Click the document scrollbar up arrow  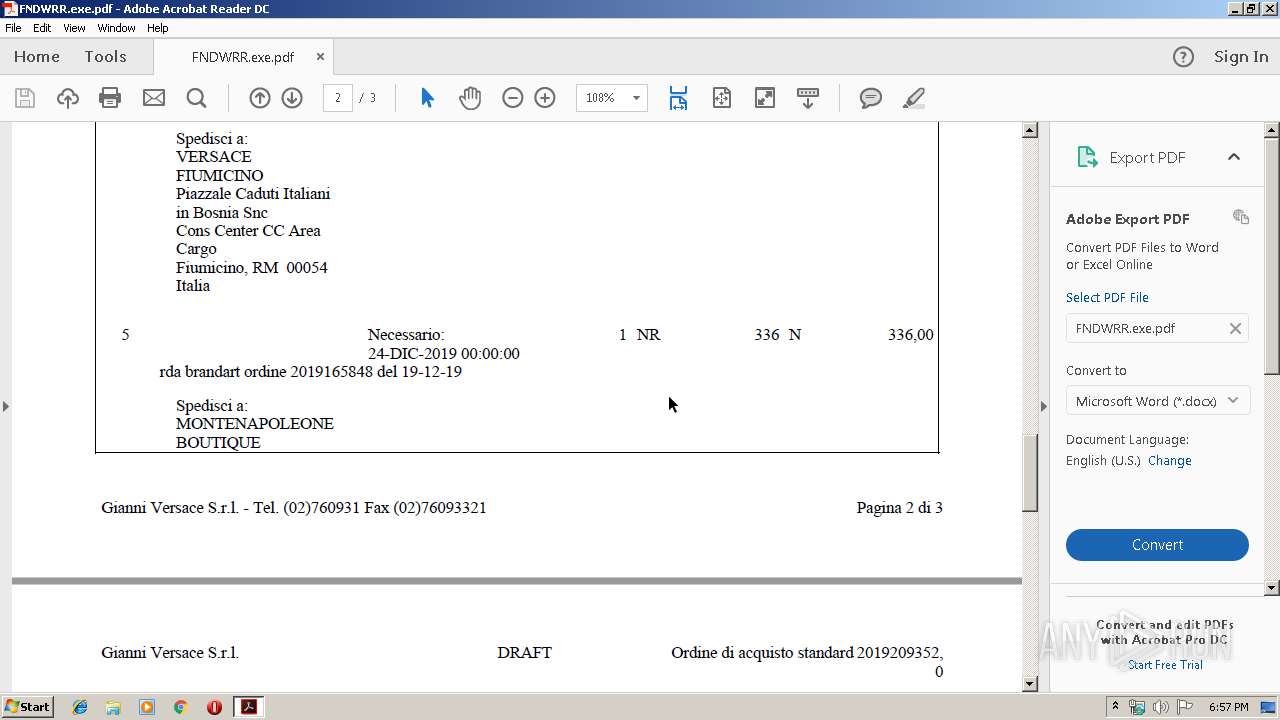(1030, 130)
